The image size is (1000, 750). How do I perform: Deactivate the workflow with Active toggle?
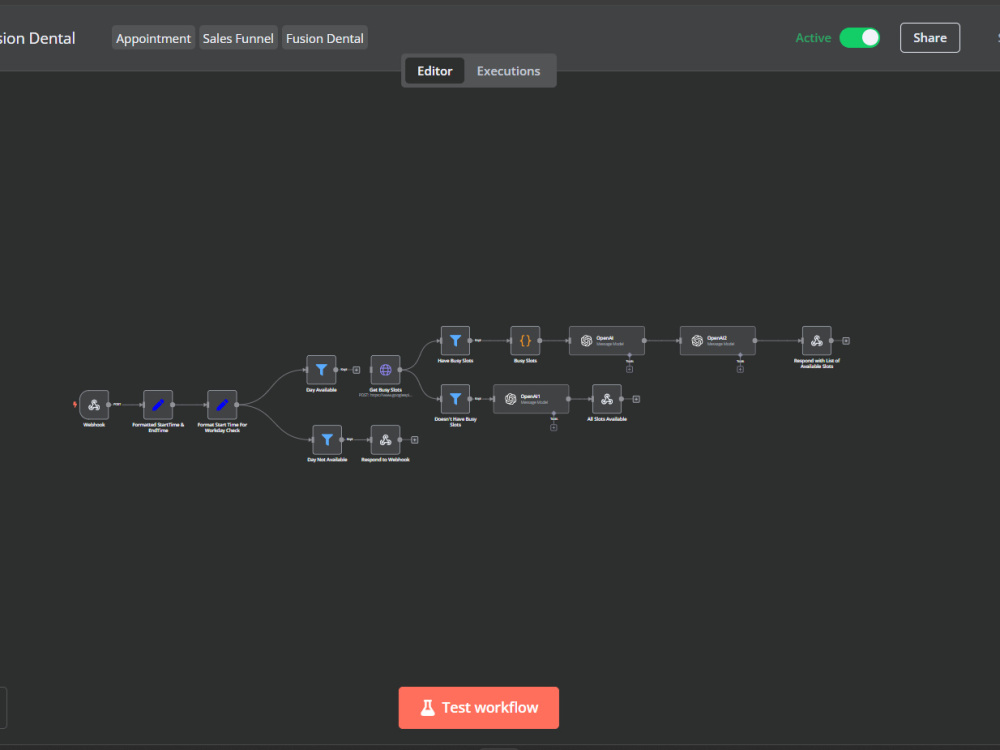point(859,38)
